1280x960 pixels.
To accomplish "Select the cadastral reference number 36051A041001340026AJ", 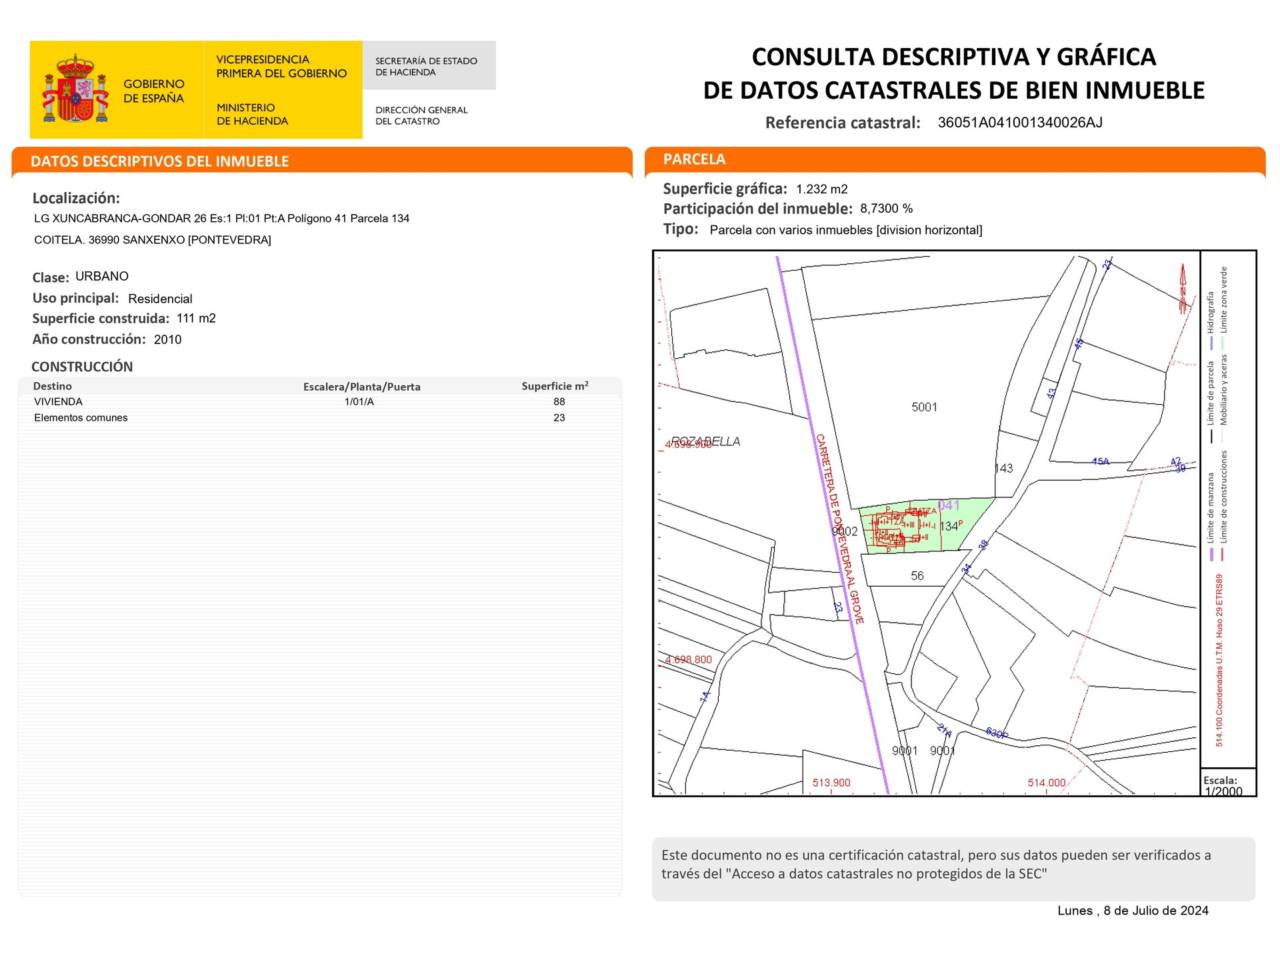I will tap(1020, 123).
